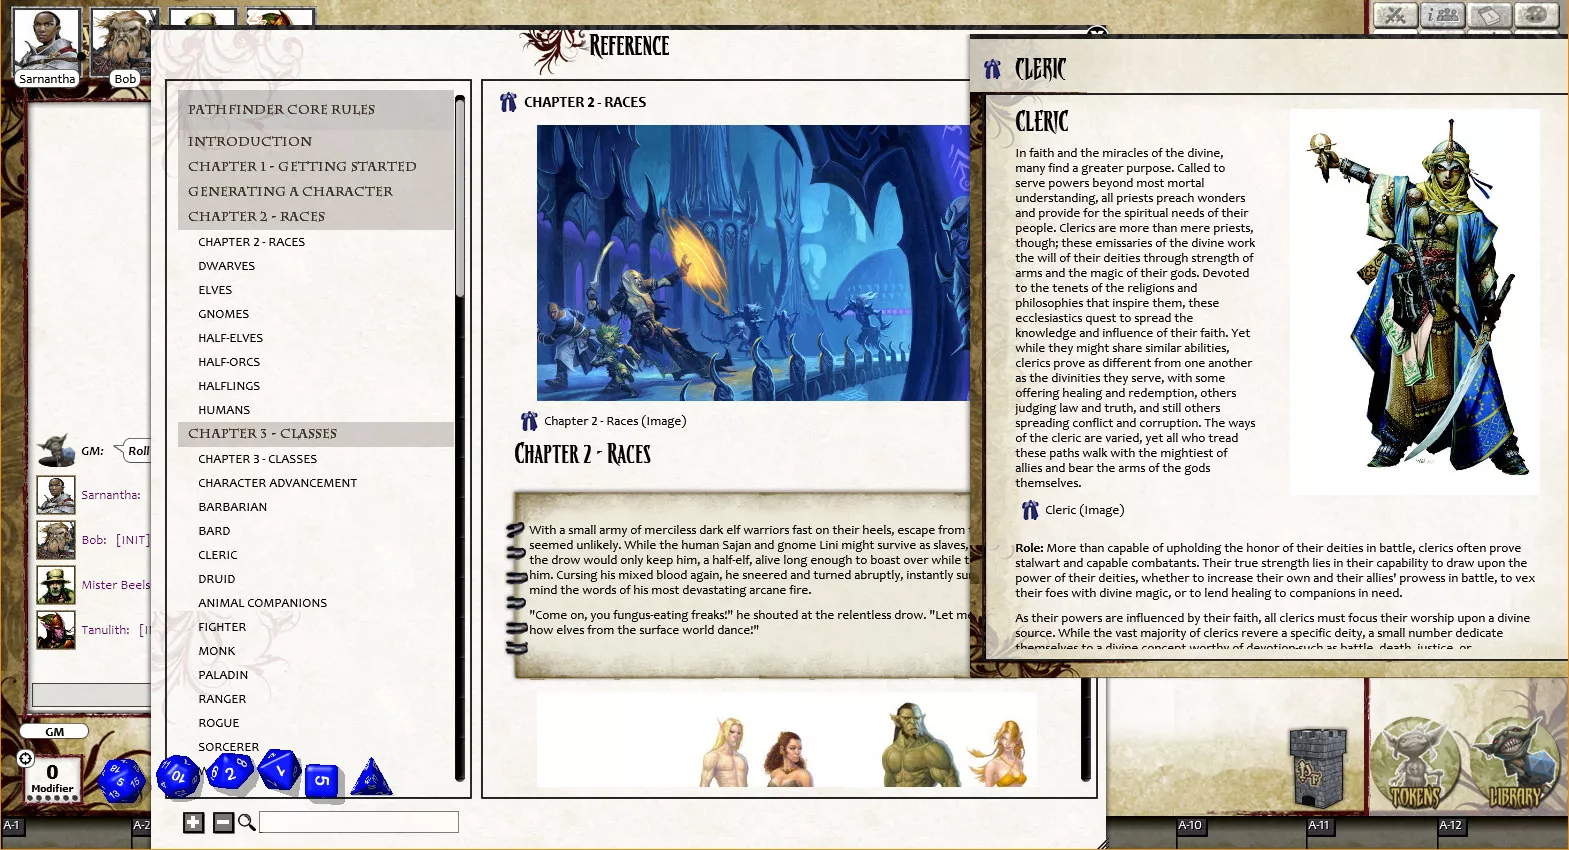Open the Elves reference page
This screenshot has width=1569, height=850.
point(215,290)
